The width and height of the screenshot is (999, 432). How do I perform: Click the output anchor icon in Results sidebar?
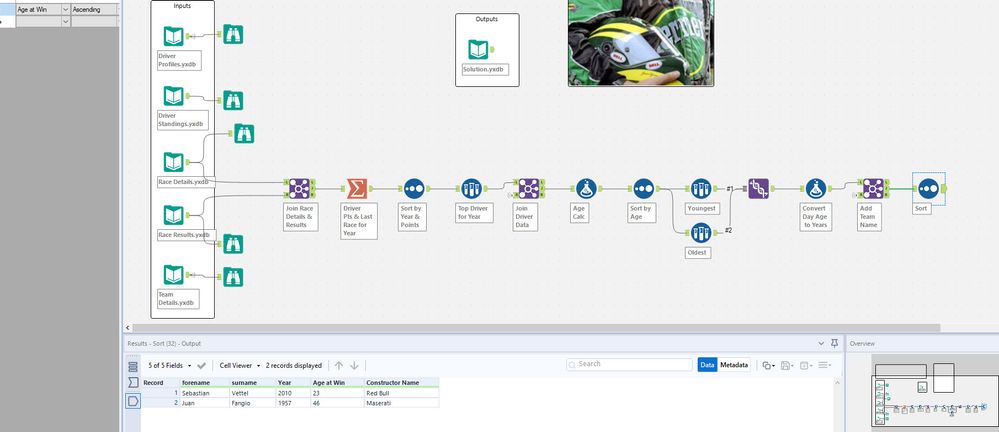(x=133, y=401)
